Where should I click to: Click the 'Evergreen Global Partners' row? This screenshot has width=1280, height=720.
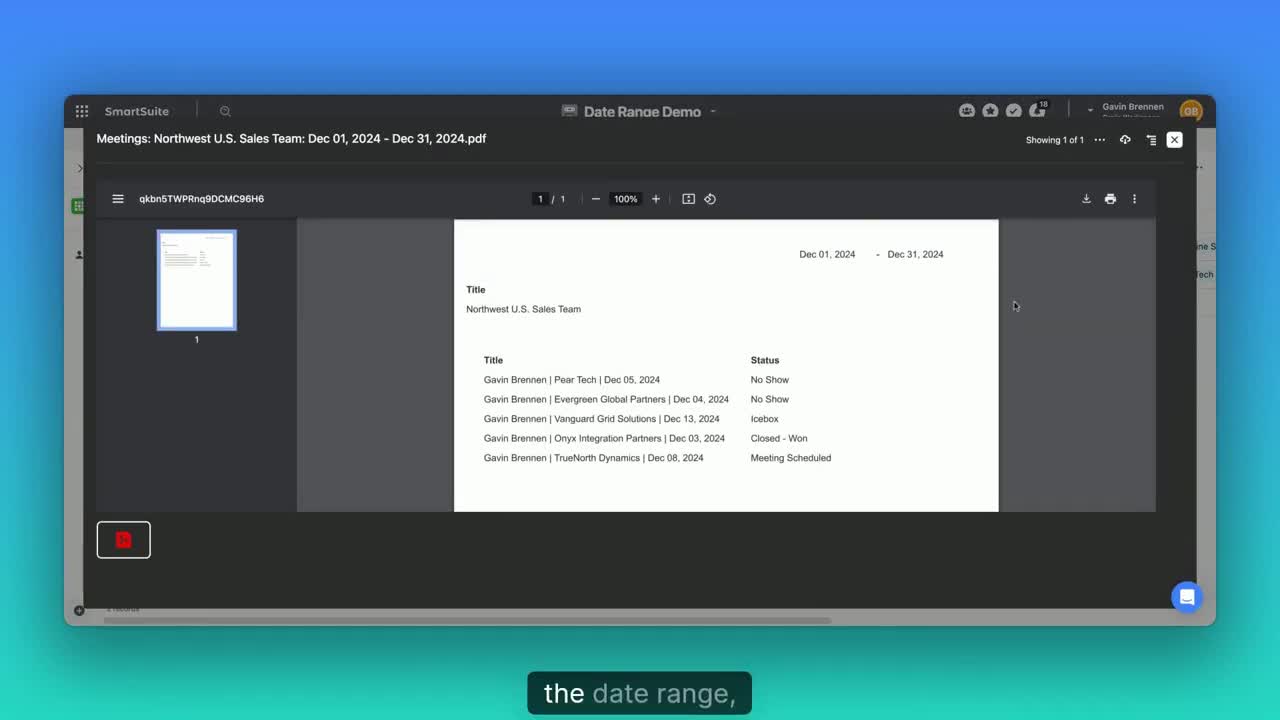[606, 399]
